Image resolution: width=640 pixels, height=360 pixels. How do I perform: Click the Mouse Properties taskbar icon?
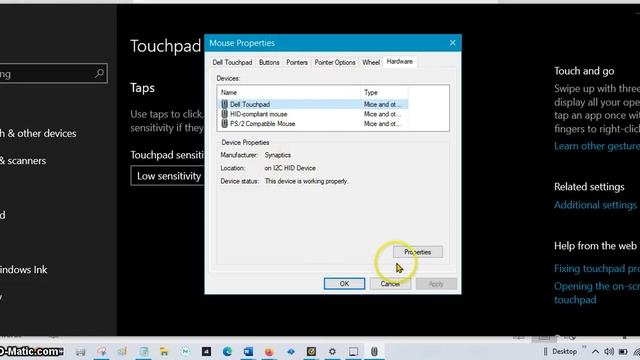[374, 351]
